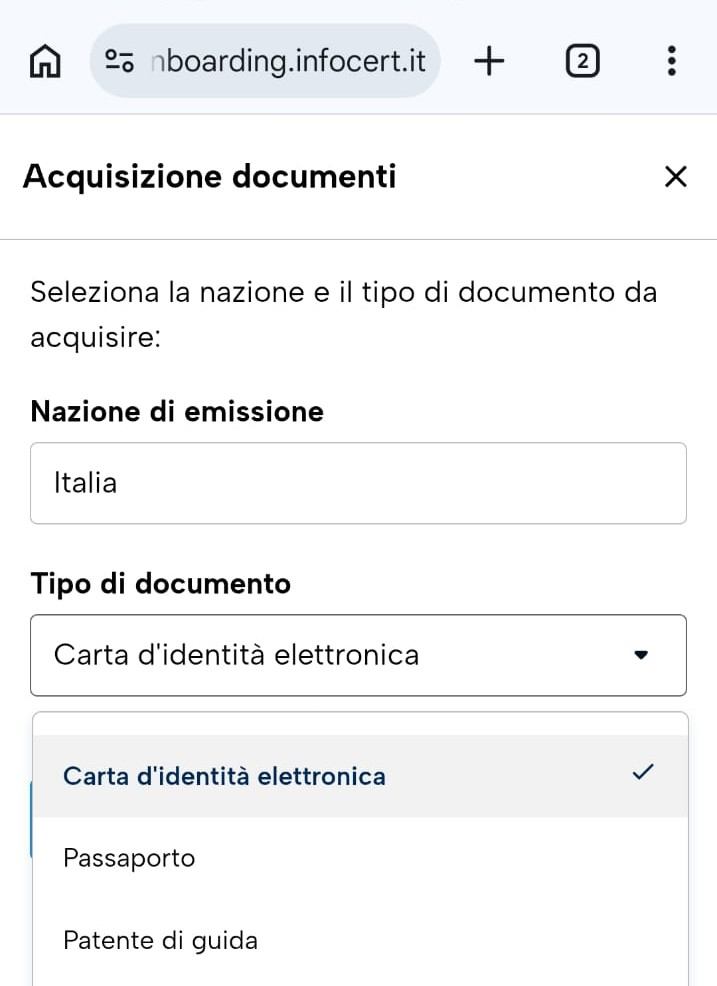Screen dimensions: 717x986
Task: Close the Acquisizione documenti dialog
Action: point(675,177)
